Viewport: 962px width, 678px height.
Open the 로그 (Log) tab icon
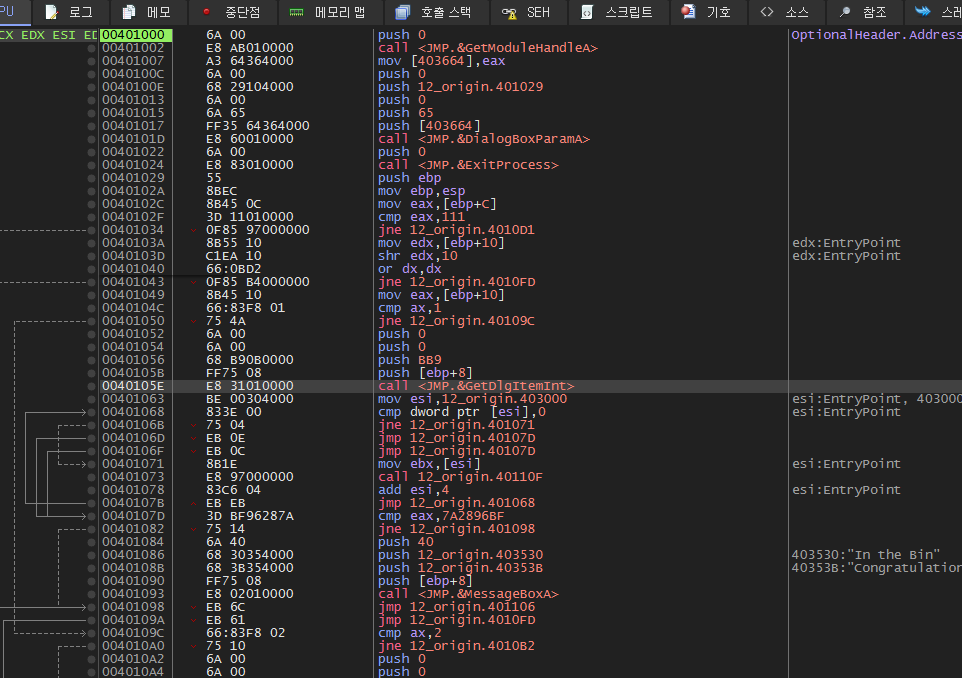(52, 12)
